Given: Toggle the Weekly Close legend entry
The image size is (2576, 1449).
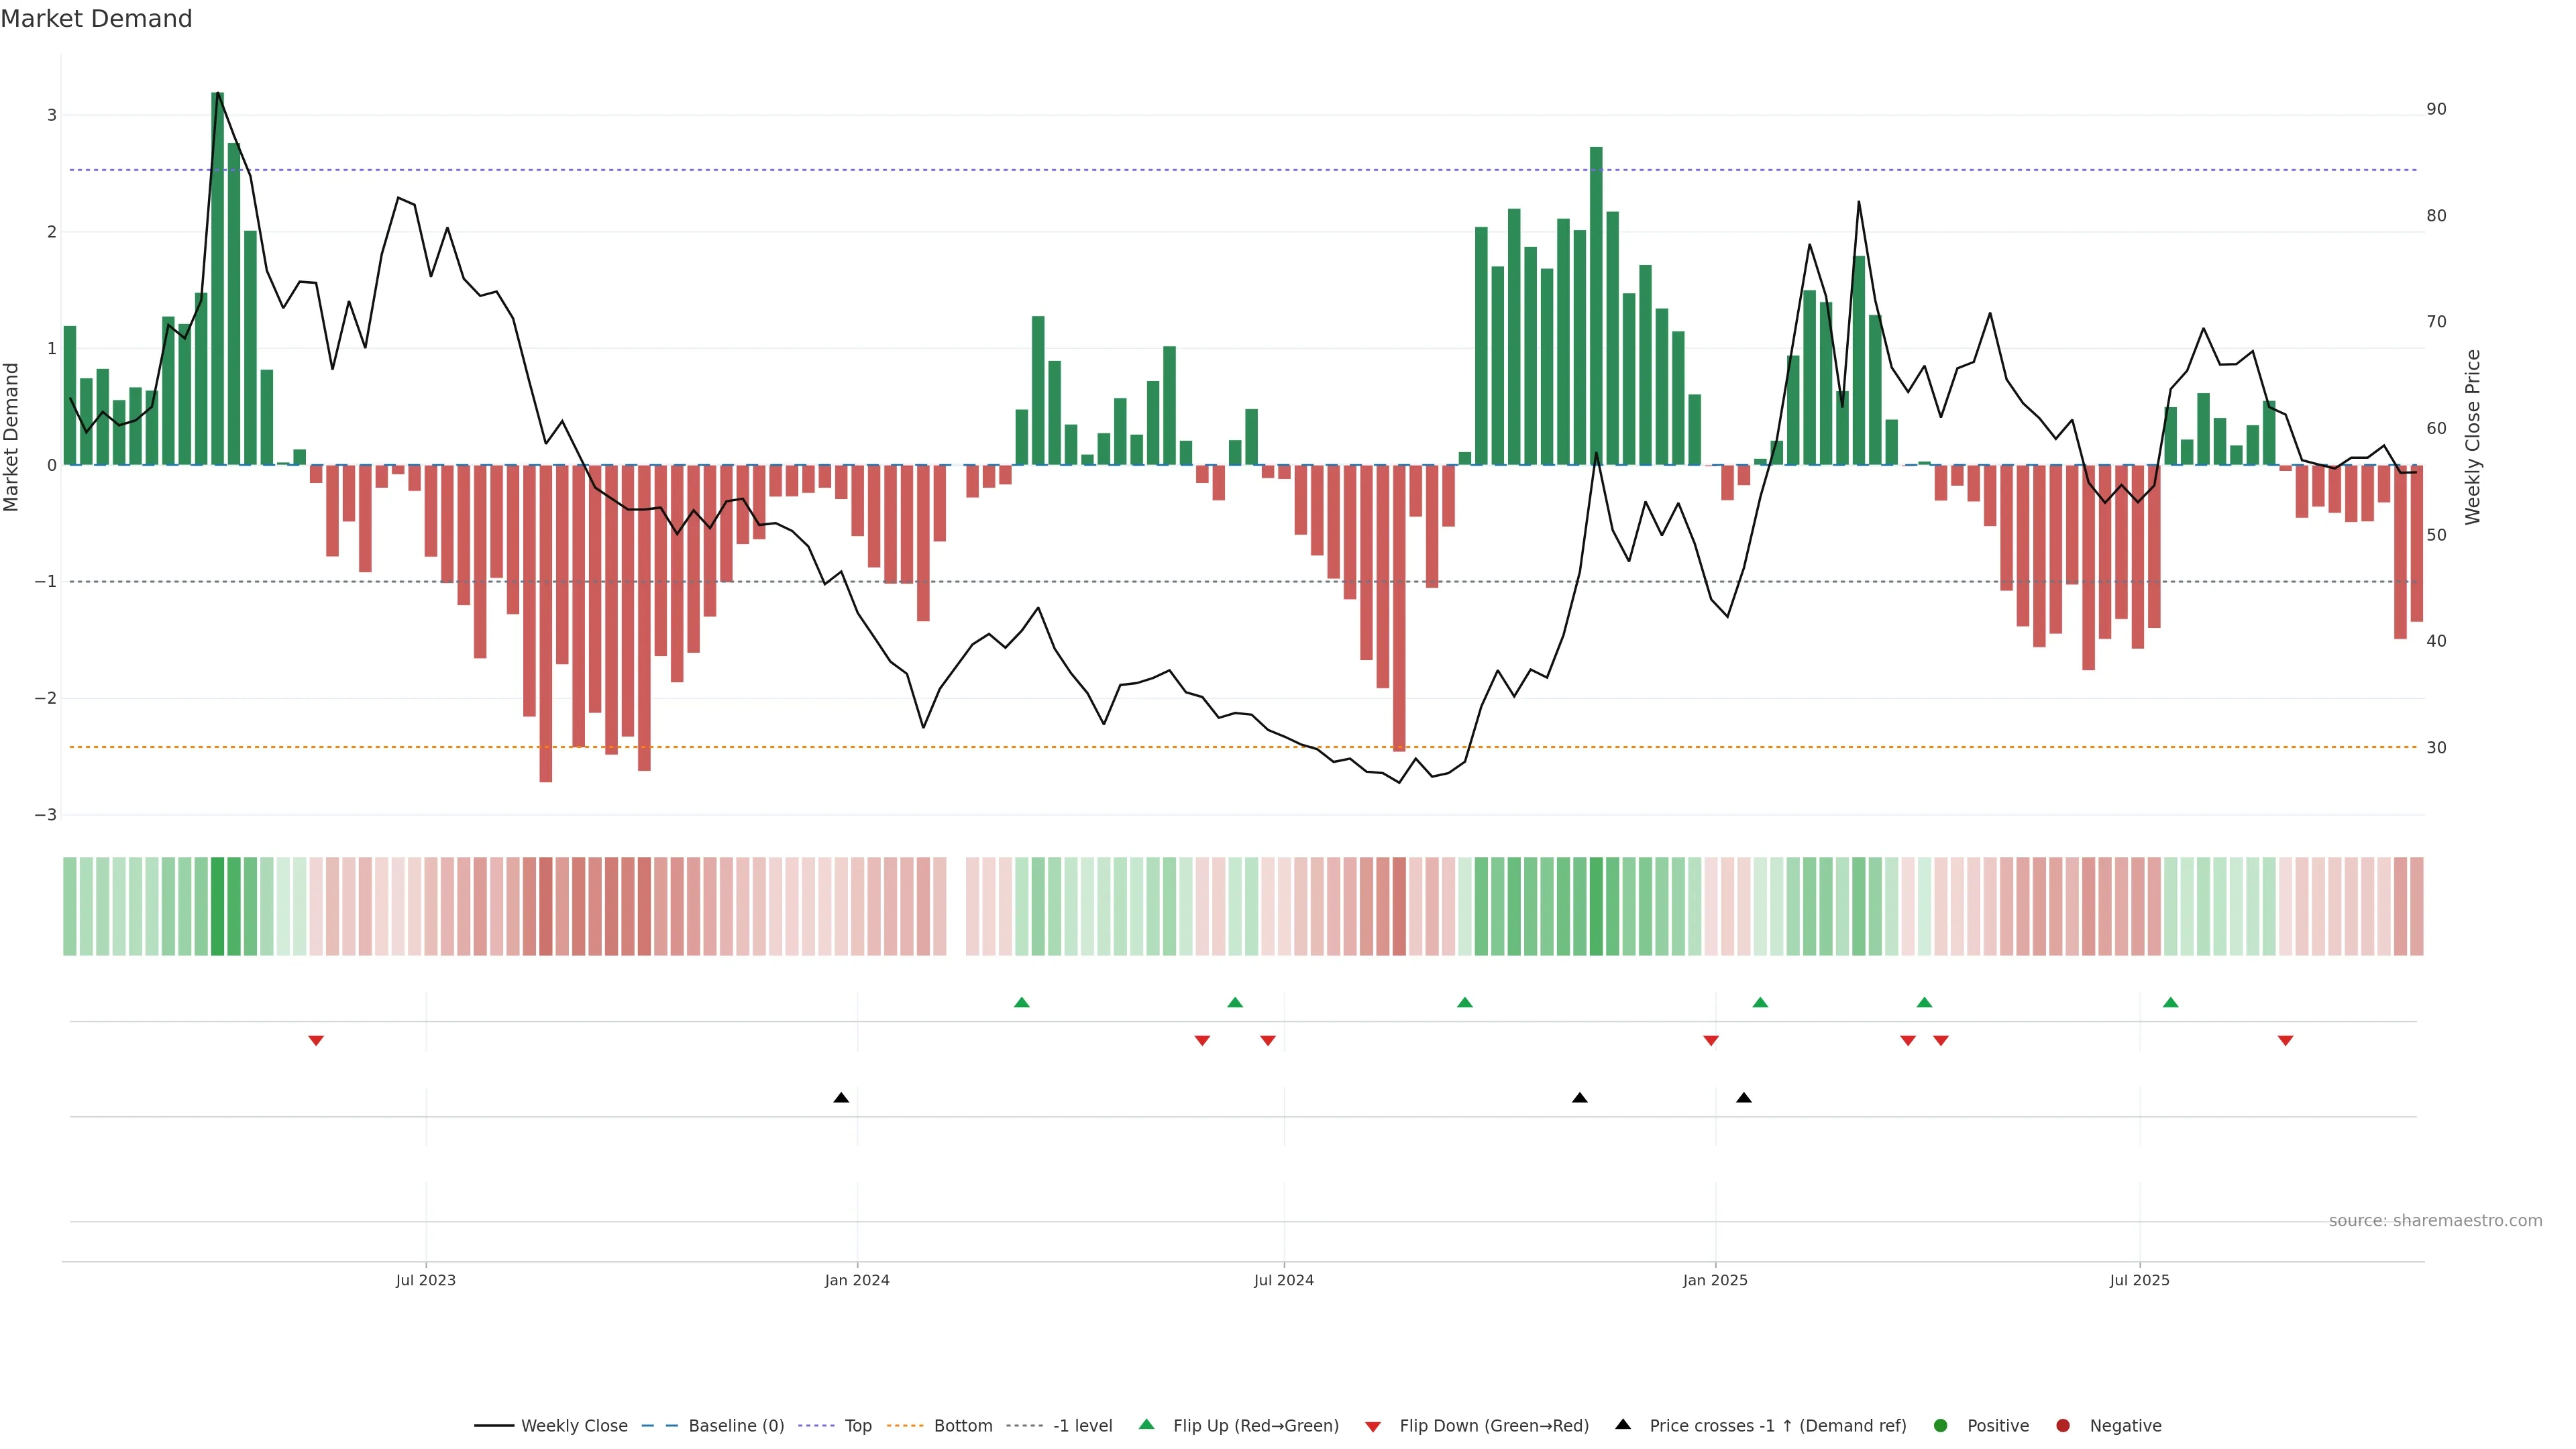Looking at the screenshot, I should pos(573,1426).
